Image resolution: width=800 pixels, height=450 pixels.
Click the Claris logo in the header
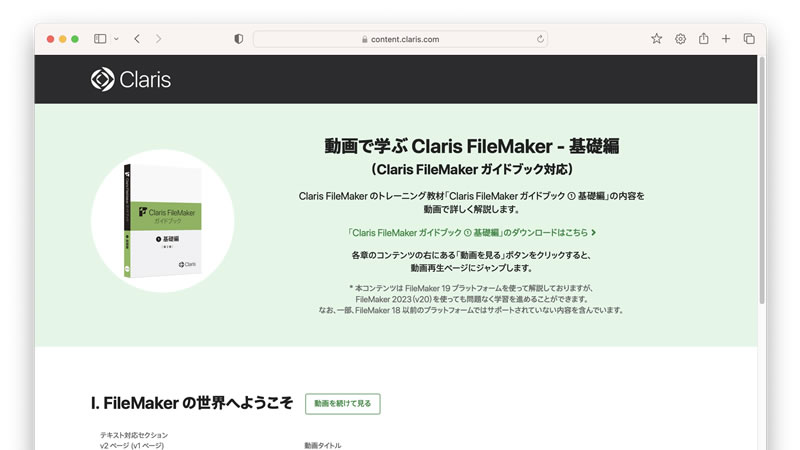point(131,80)
